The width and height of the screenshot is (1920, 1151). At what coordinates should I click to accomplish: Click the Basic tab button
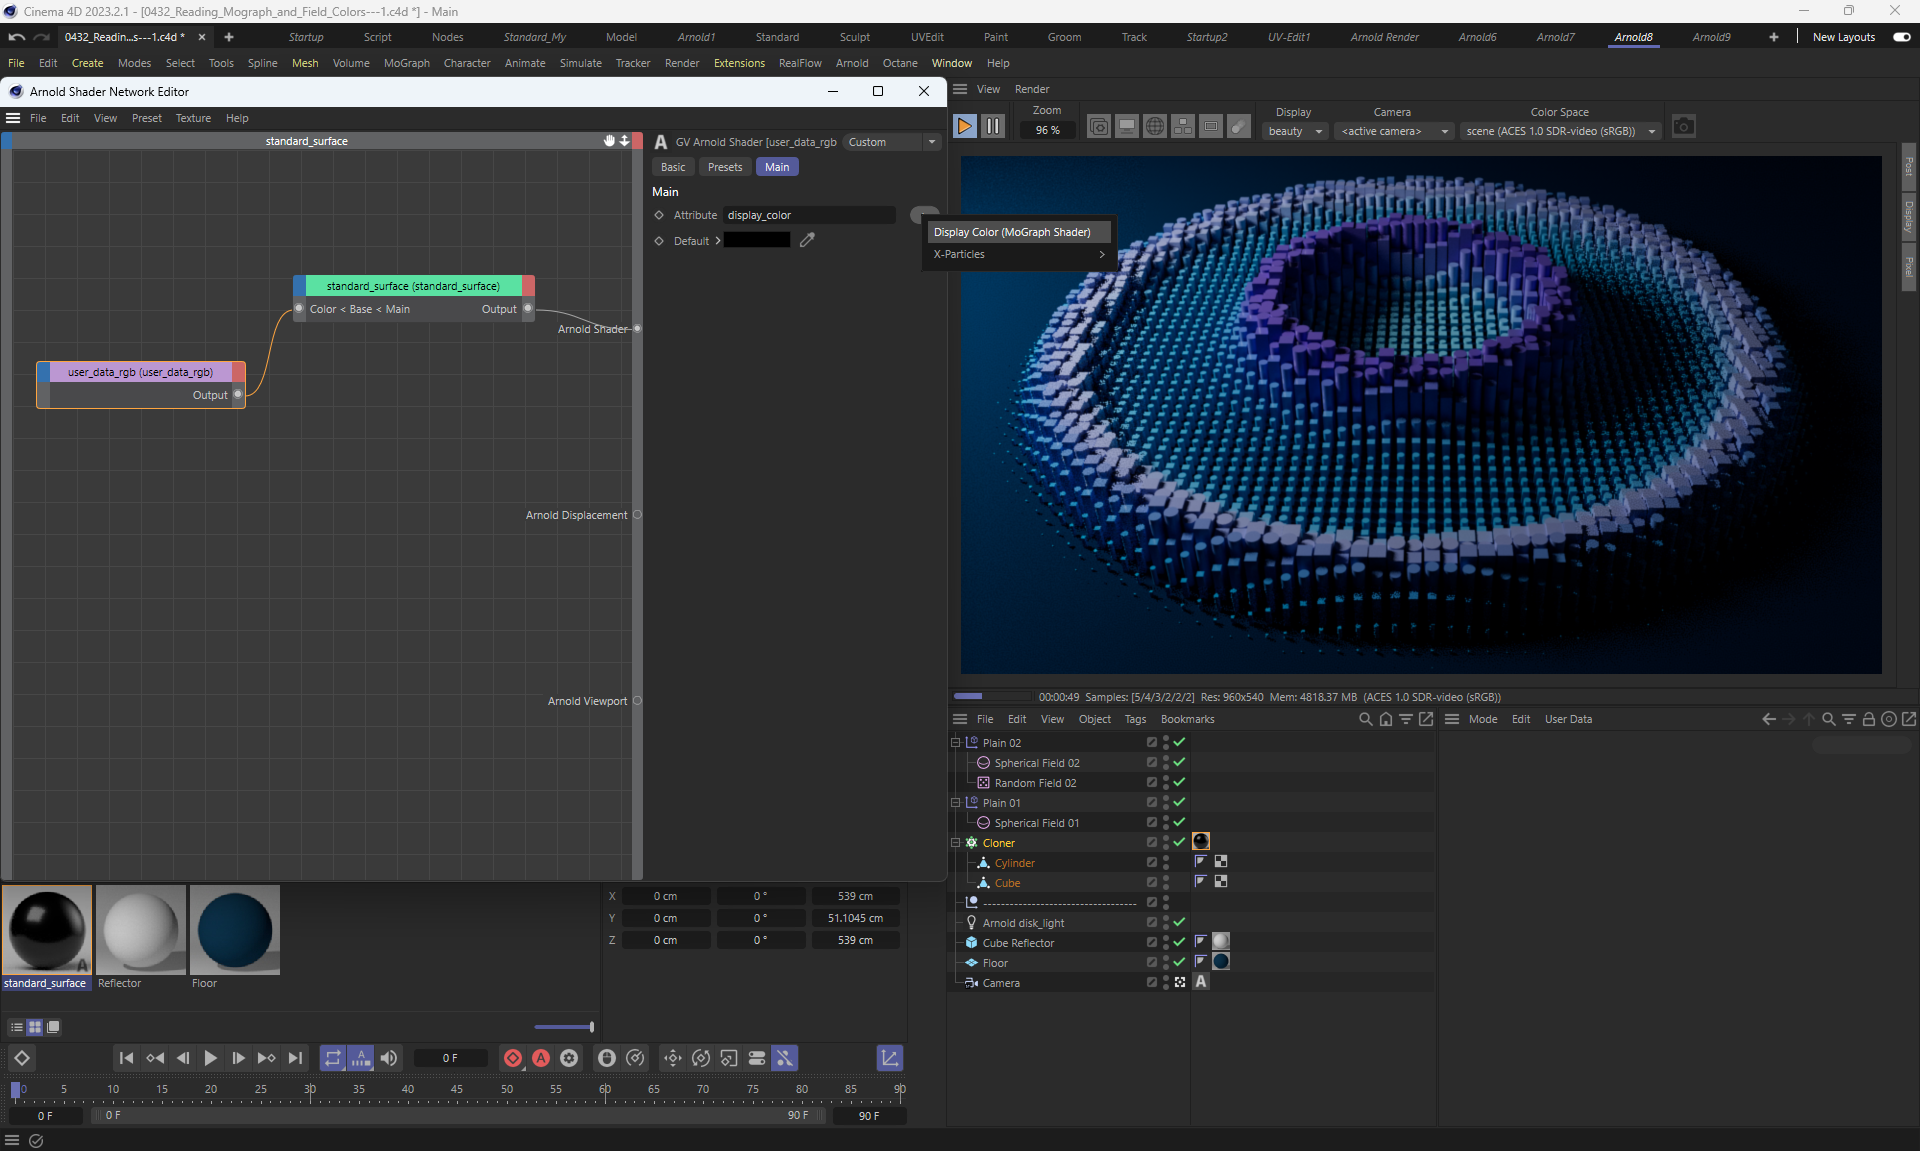point(673,167)
